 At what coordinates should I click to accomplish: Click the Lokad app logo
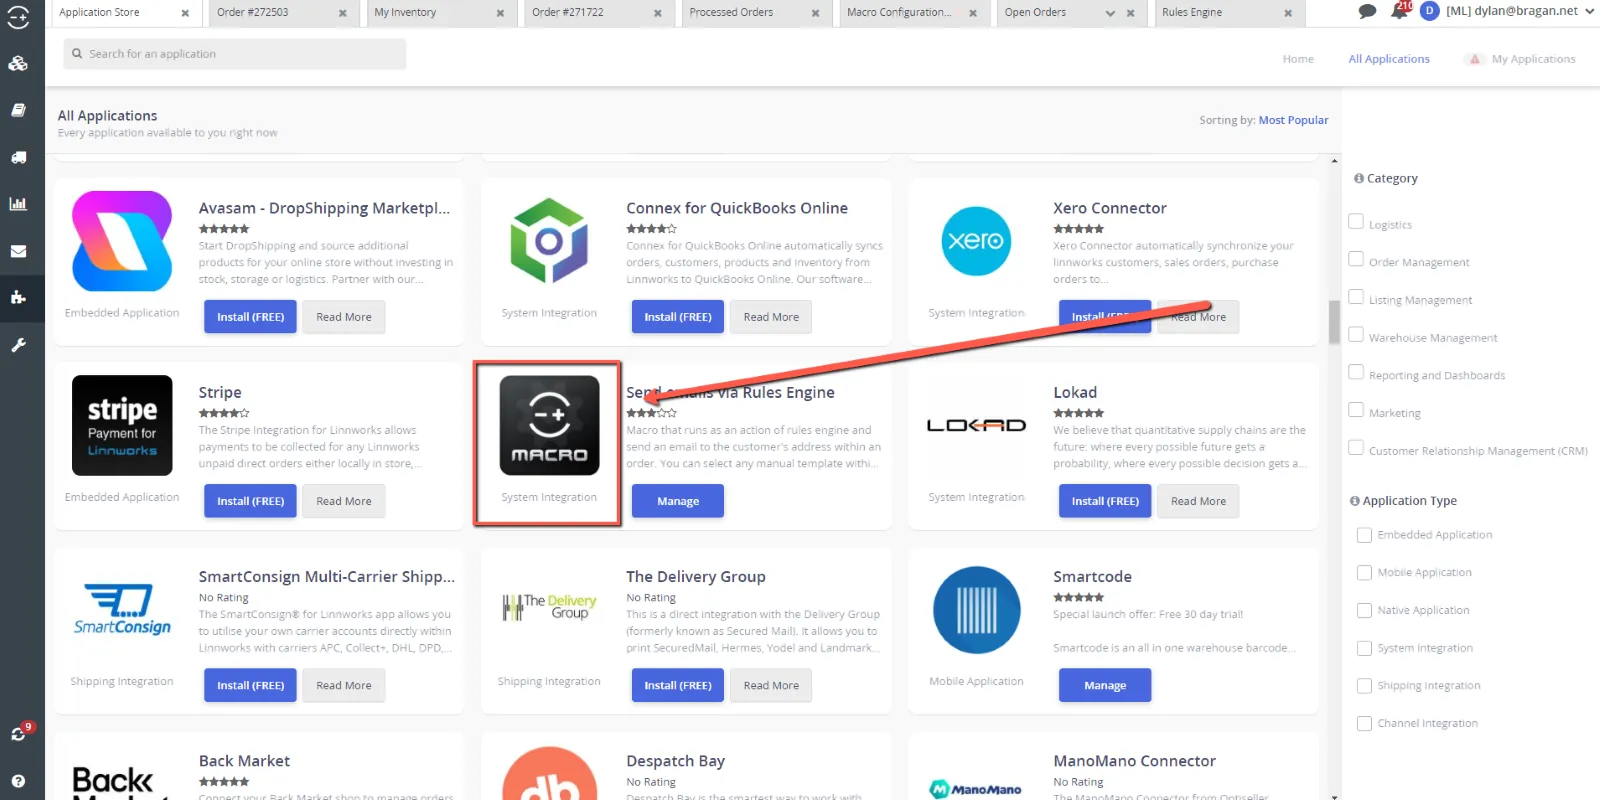pyautogui.click(x=976, y=425)
